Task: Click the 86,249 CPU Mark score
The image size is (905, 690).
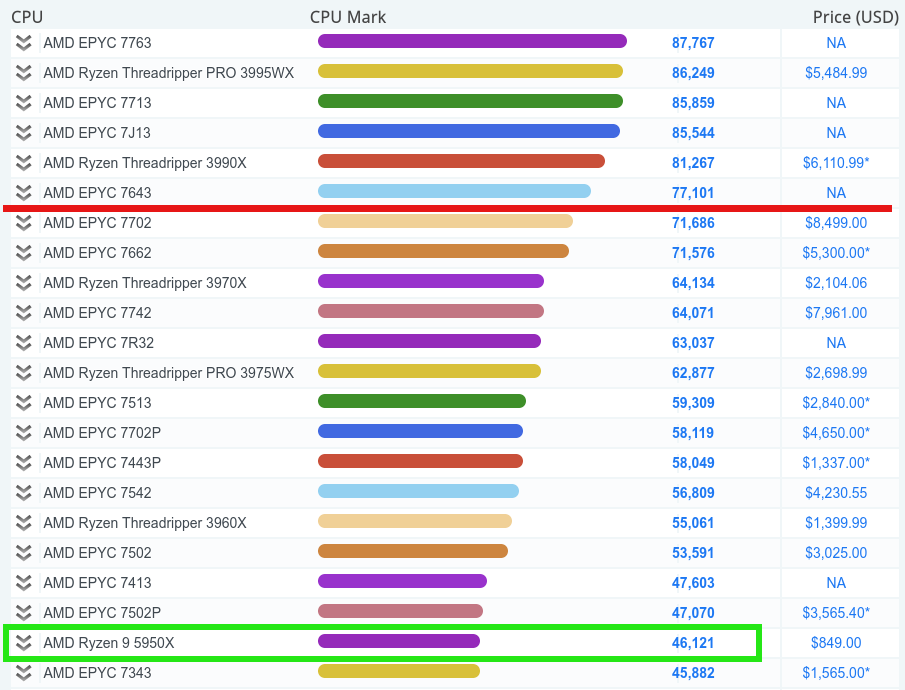Action: (x=693, y=73)
